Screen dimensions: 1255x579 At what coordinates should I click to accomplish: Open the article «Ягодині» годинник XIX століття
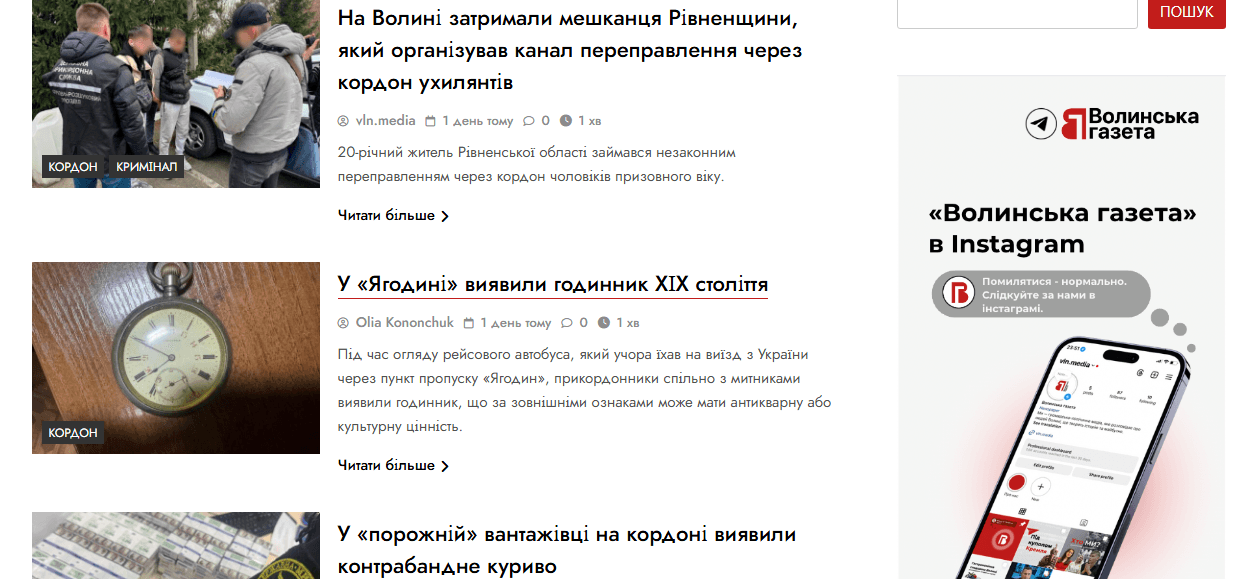(553, 285)
